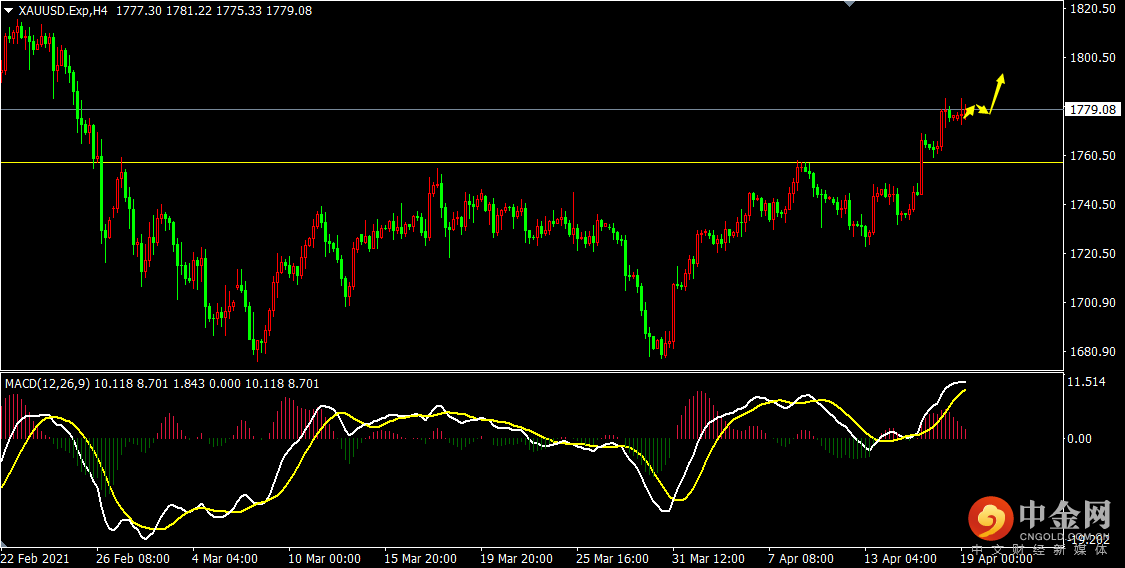Click the 1740.50 price scale label
The height and width of the screenshot is (568, 1125).
point(1092,204)
